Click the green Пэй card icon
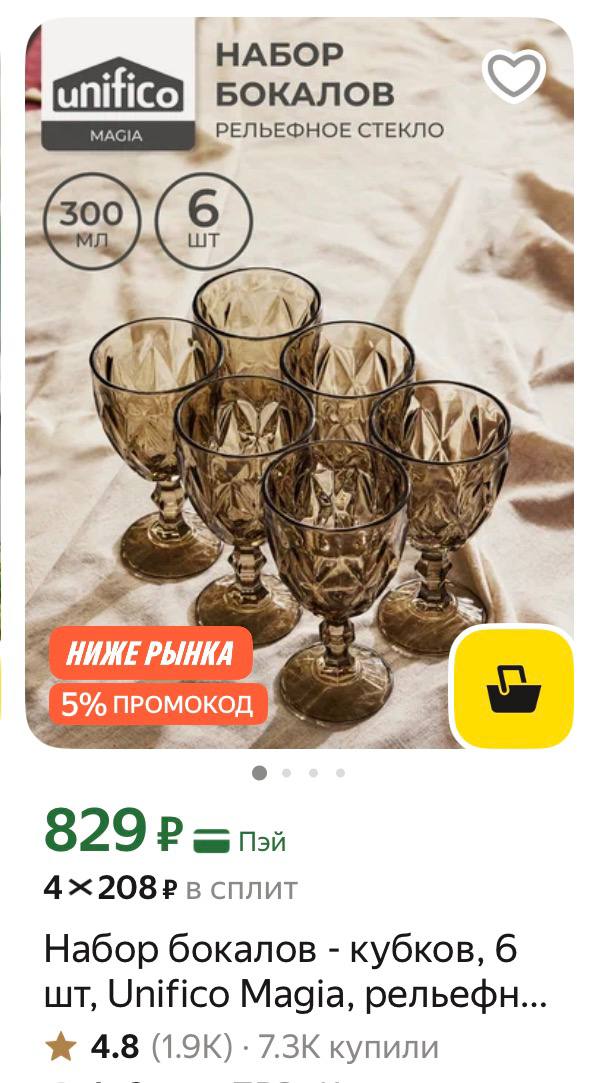The width and height of the screenshot is (598, 1083). [211, 842]
